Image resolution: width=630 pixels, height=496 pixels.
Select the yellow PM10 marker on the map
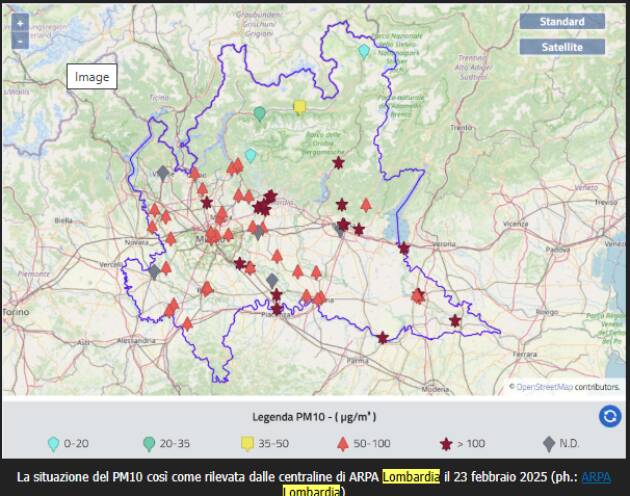click(x=299, y=107)
